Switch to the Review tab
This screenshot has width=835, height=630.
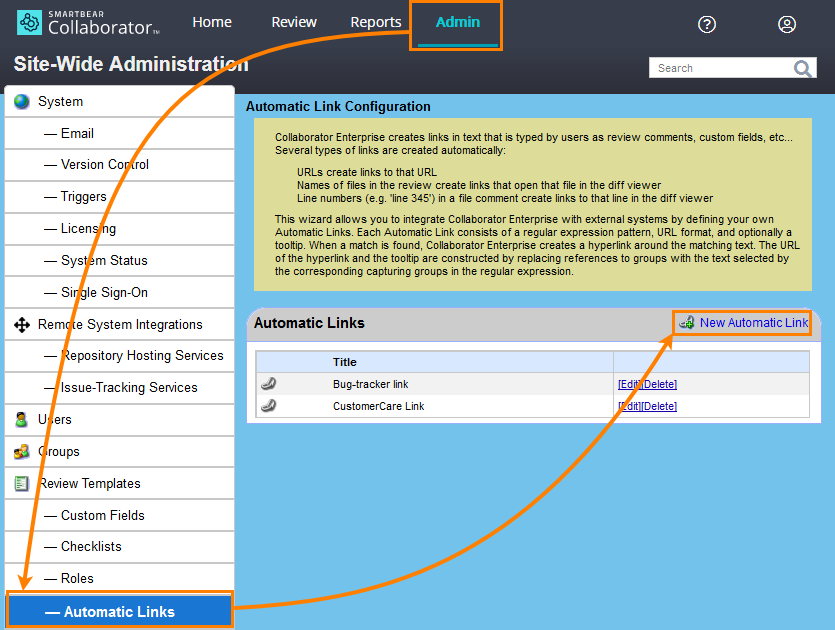tap(294, 22)
